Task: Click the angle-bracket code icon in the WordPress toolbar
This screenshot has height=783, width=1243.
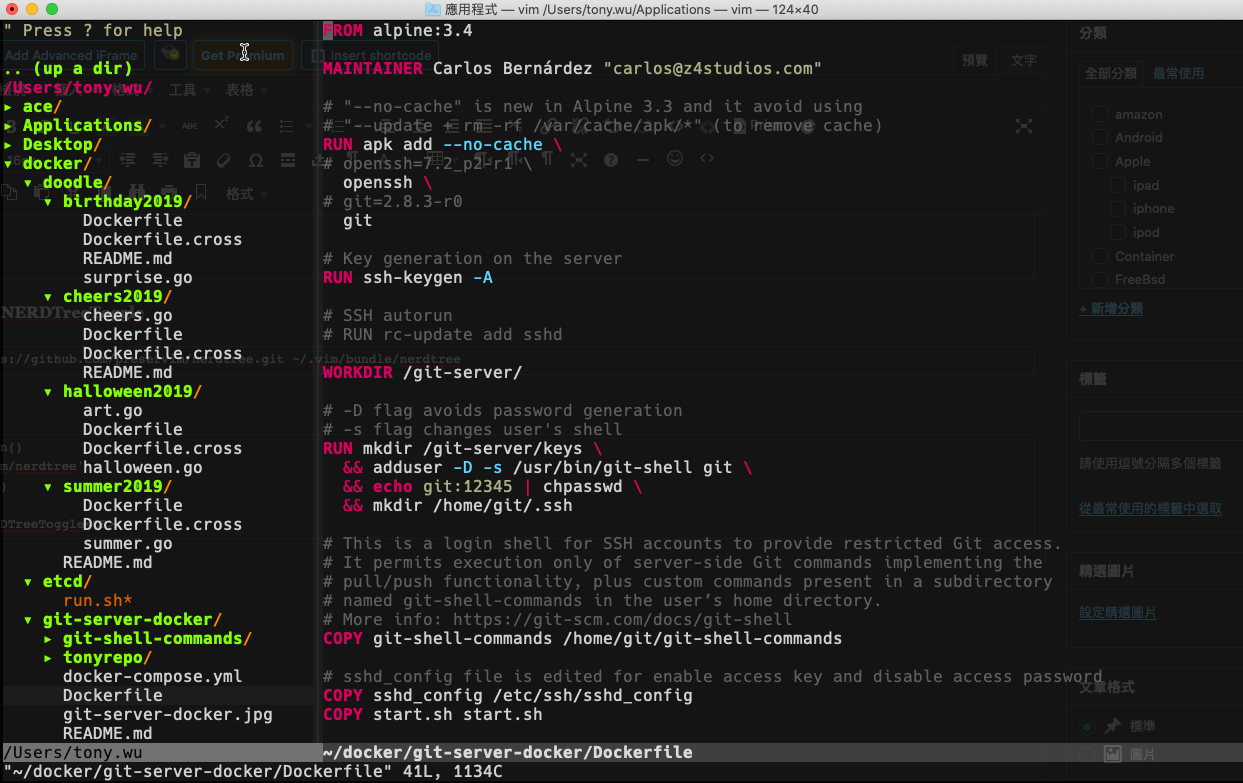Action: pyautogui.click(x=707, y=158)
